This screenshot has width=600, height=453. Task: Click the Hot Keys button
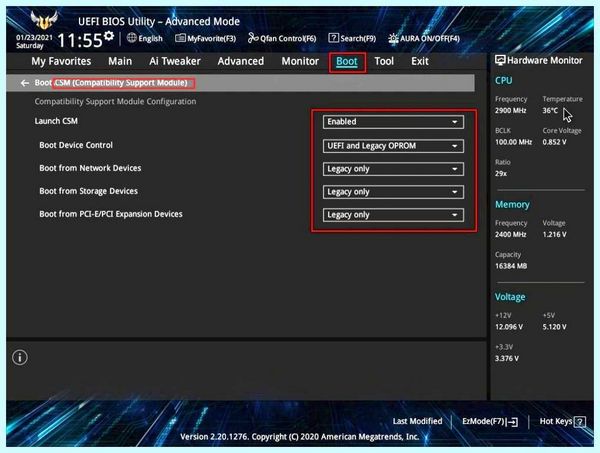point(562,422)
